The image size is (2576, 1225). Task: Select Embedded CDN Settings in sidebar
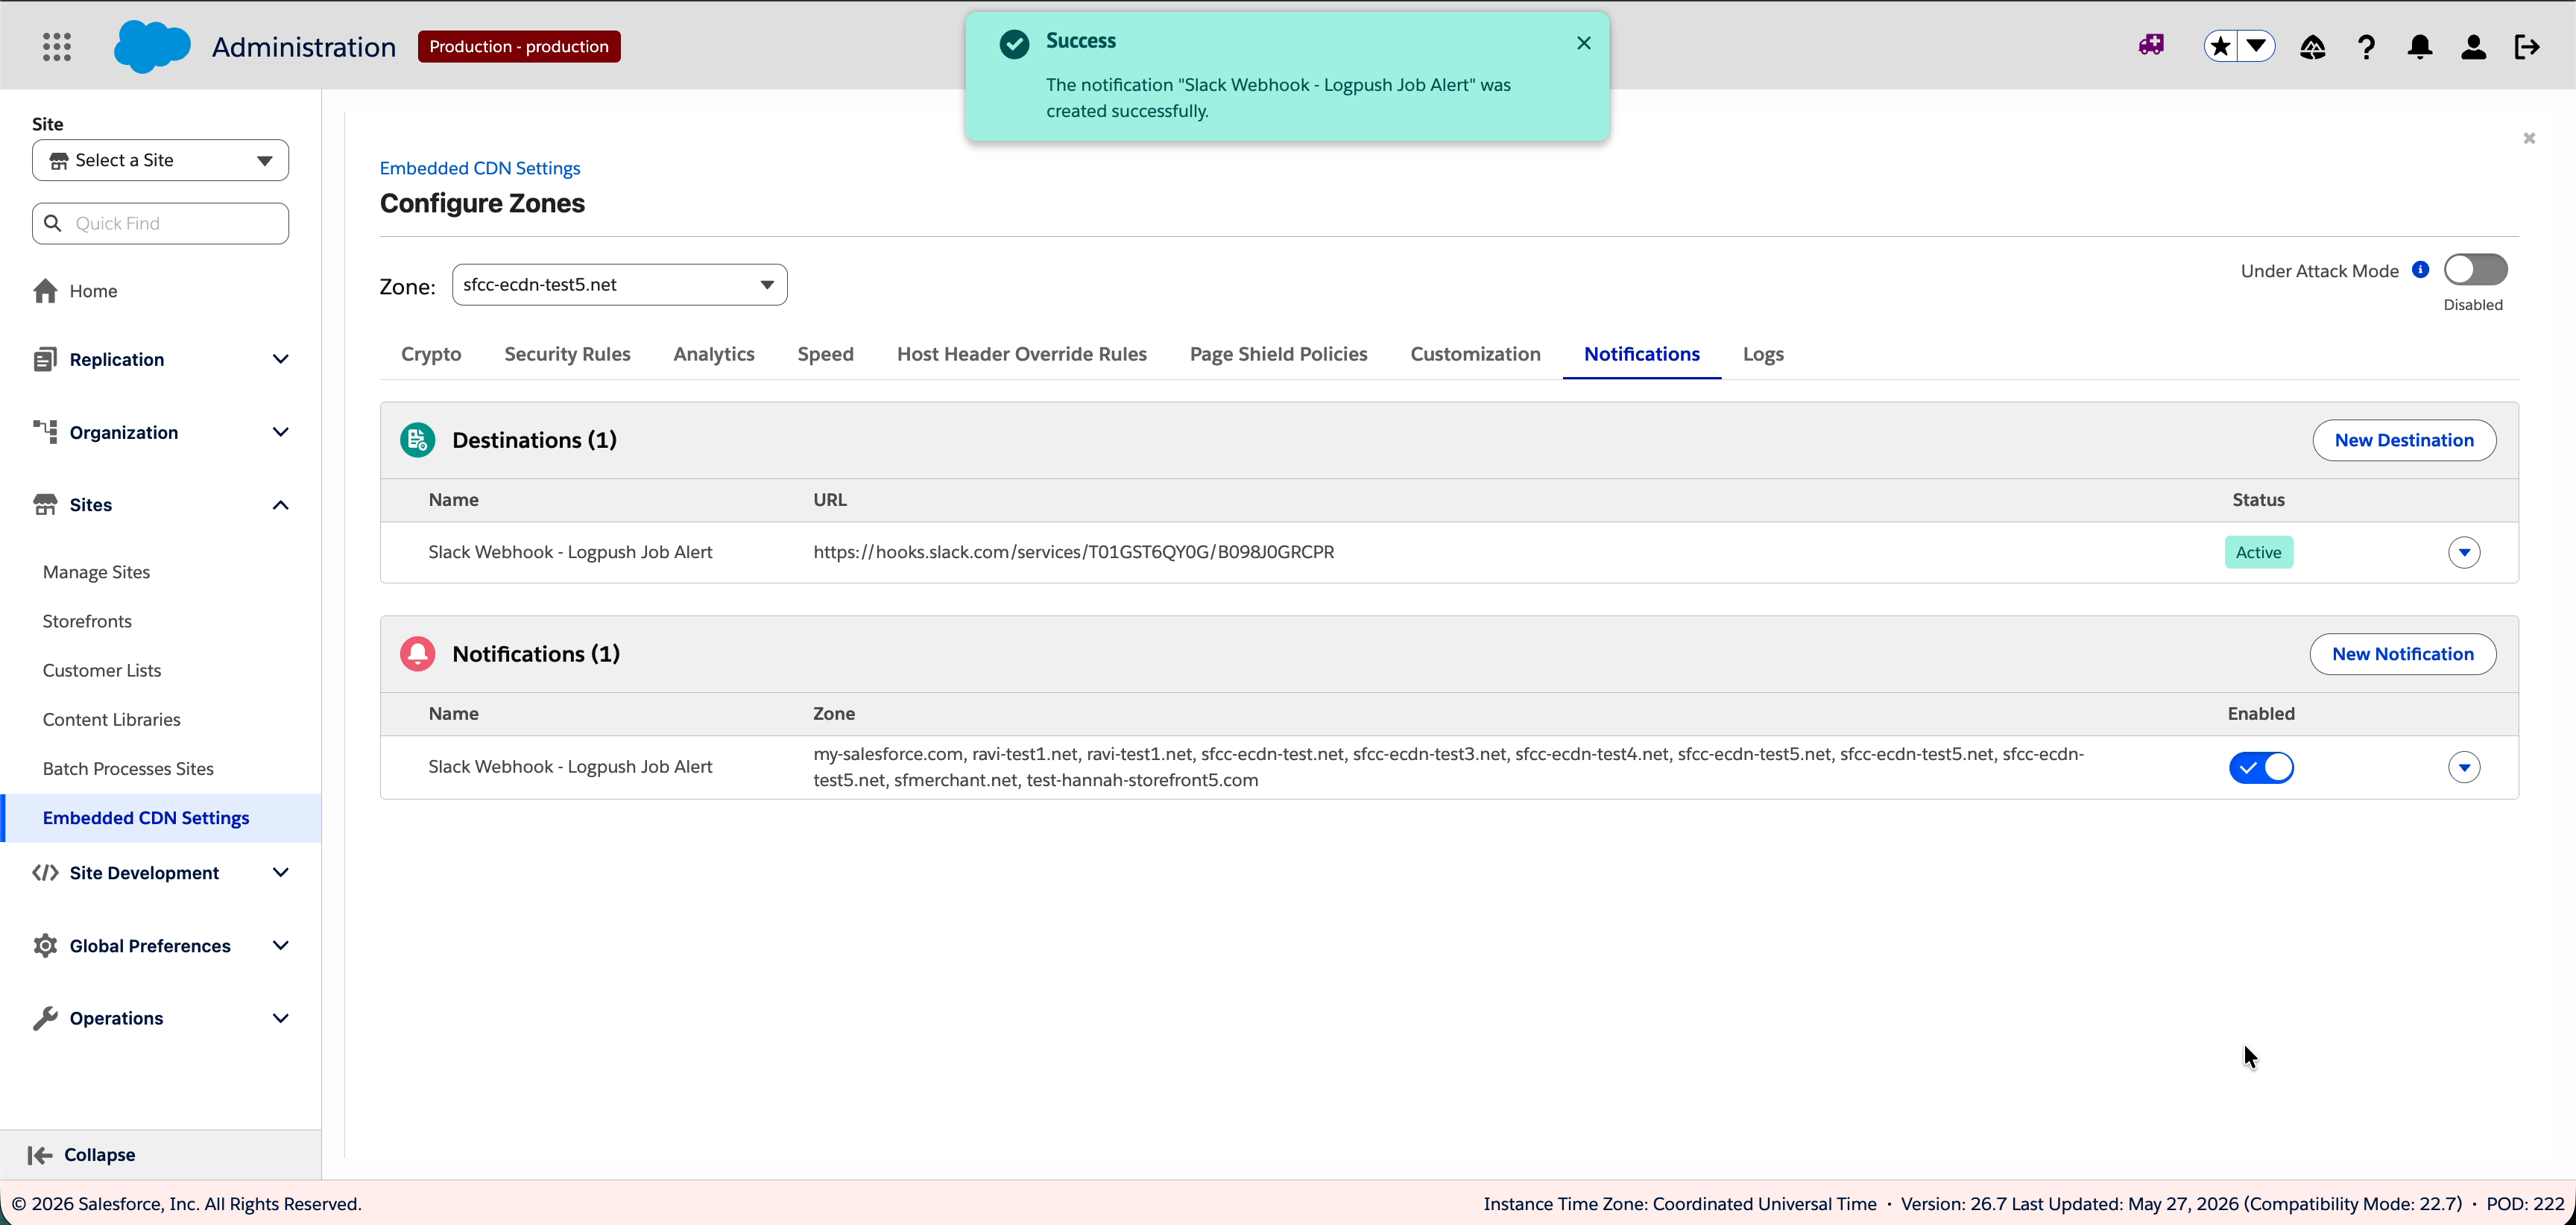161,818
